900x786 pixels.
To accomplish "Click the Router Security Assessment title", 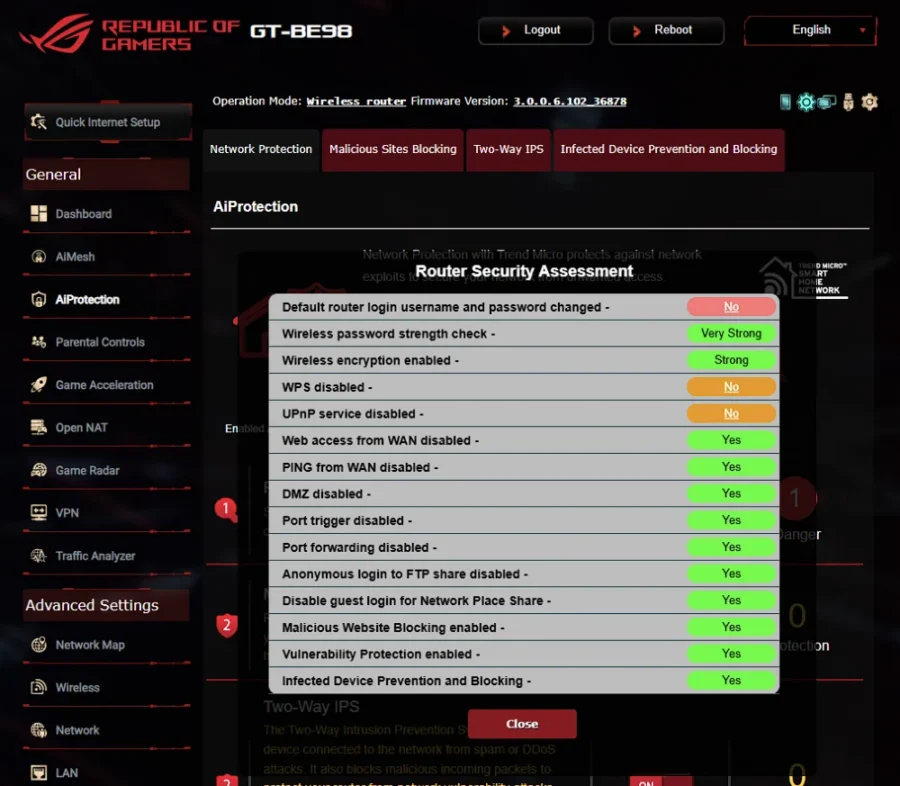I will coord(524,271).
